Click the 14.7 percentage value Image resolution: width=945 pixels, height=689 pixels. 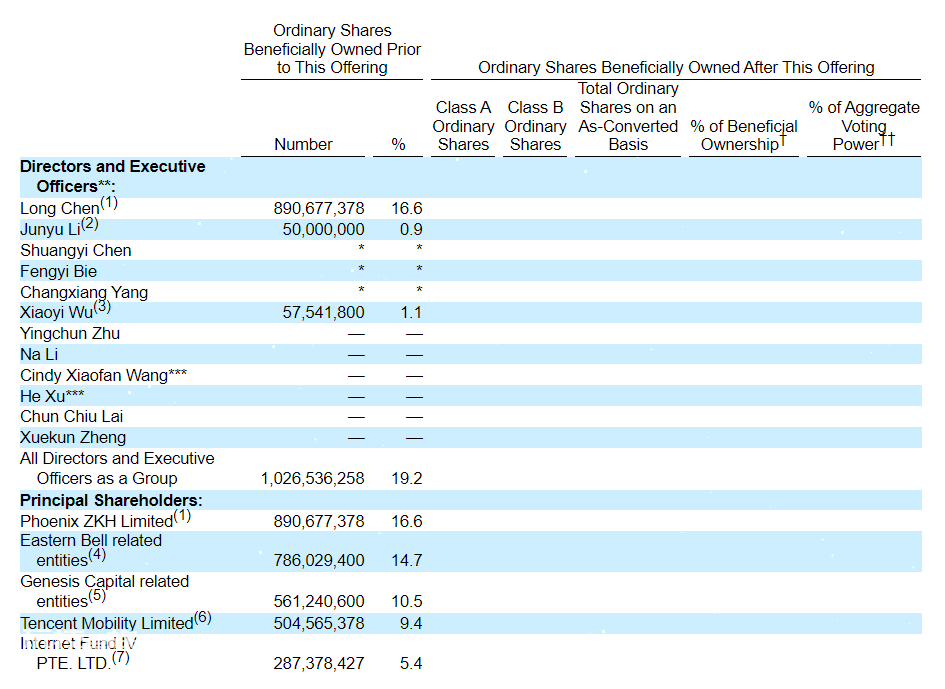(407, 561)
